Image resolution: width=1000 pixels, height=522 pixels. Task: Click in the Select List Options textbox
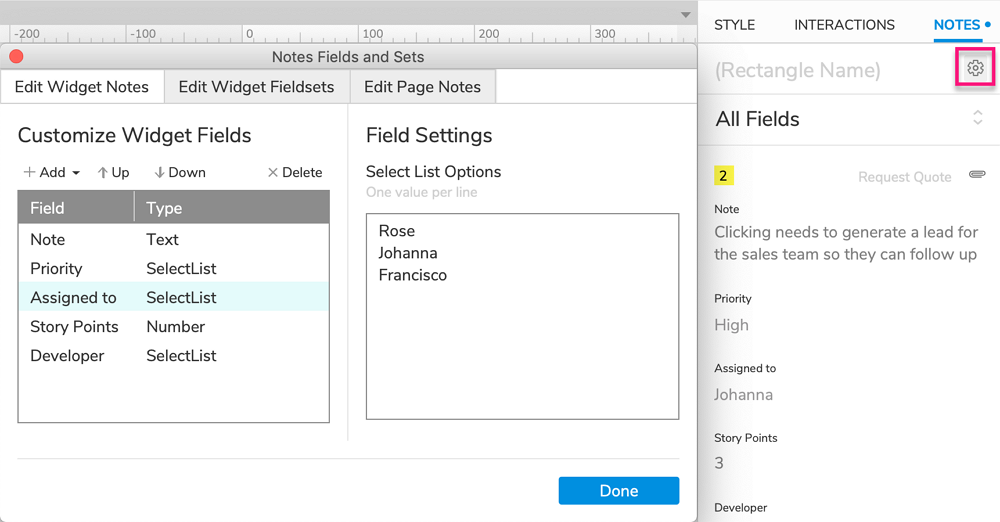(x=522, y=340)
